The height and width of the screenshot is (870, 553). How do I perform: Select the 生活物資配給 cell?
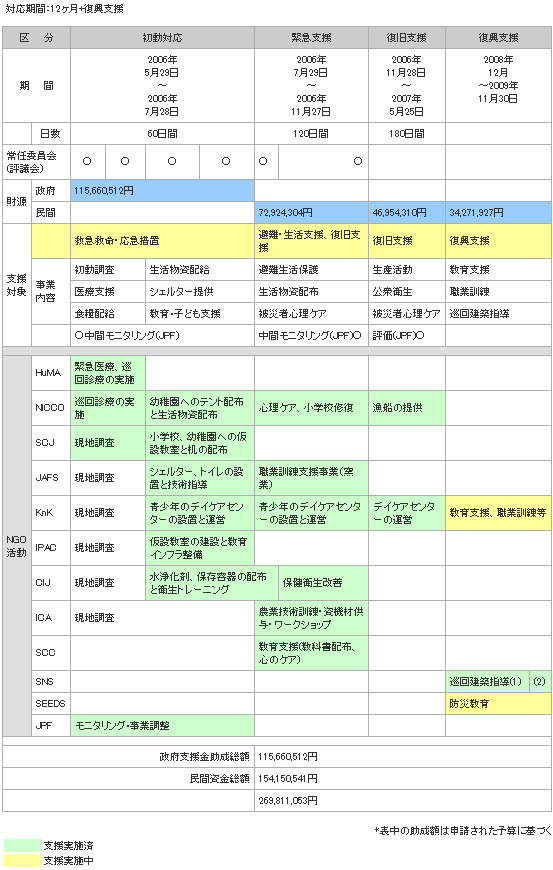click(200, 270)
